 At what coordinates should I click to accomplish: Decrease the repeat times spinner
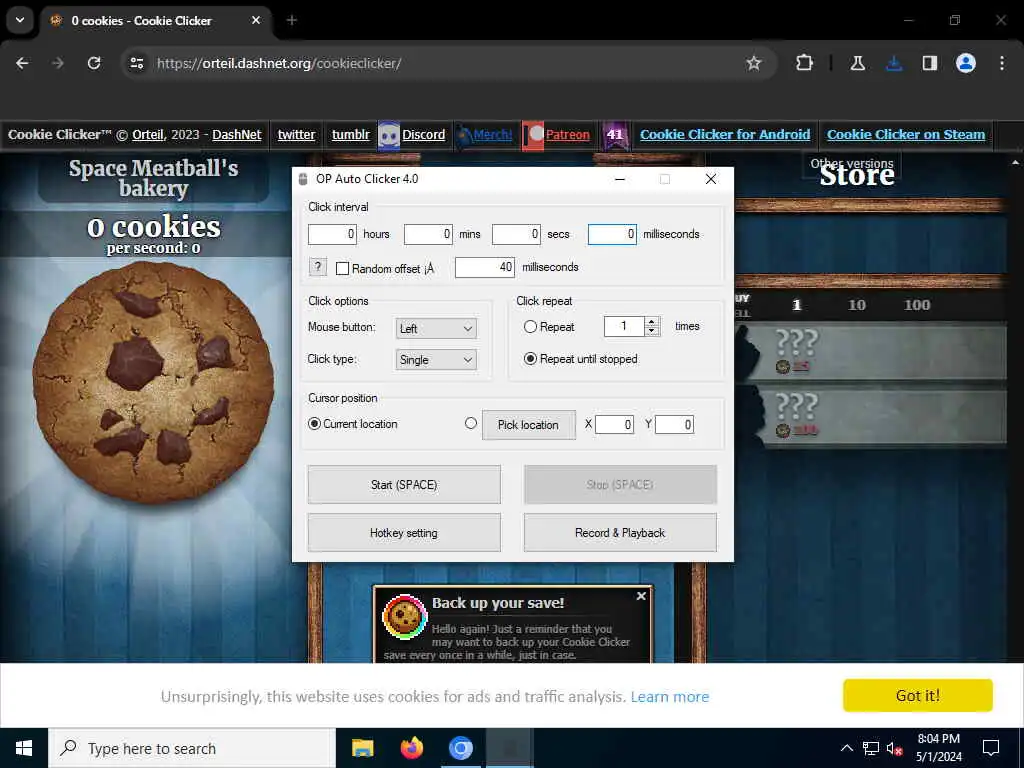pos(651,331)
